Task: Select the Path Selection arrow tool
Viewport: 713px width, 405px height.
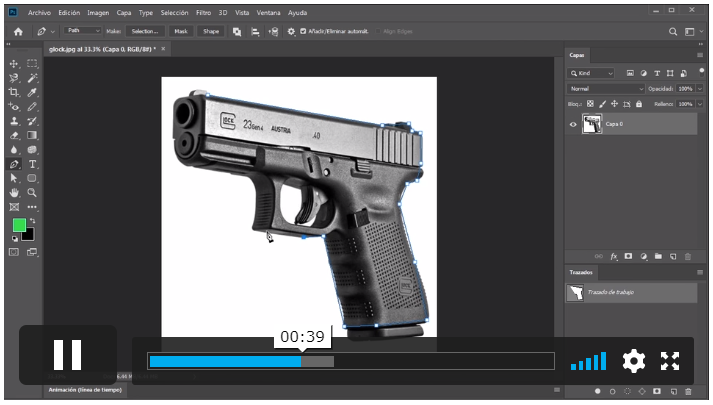Action: [14, 178]
